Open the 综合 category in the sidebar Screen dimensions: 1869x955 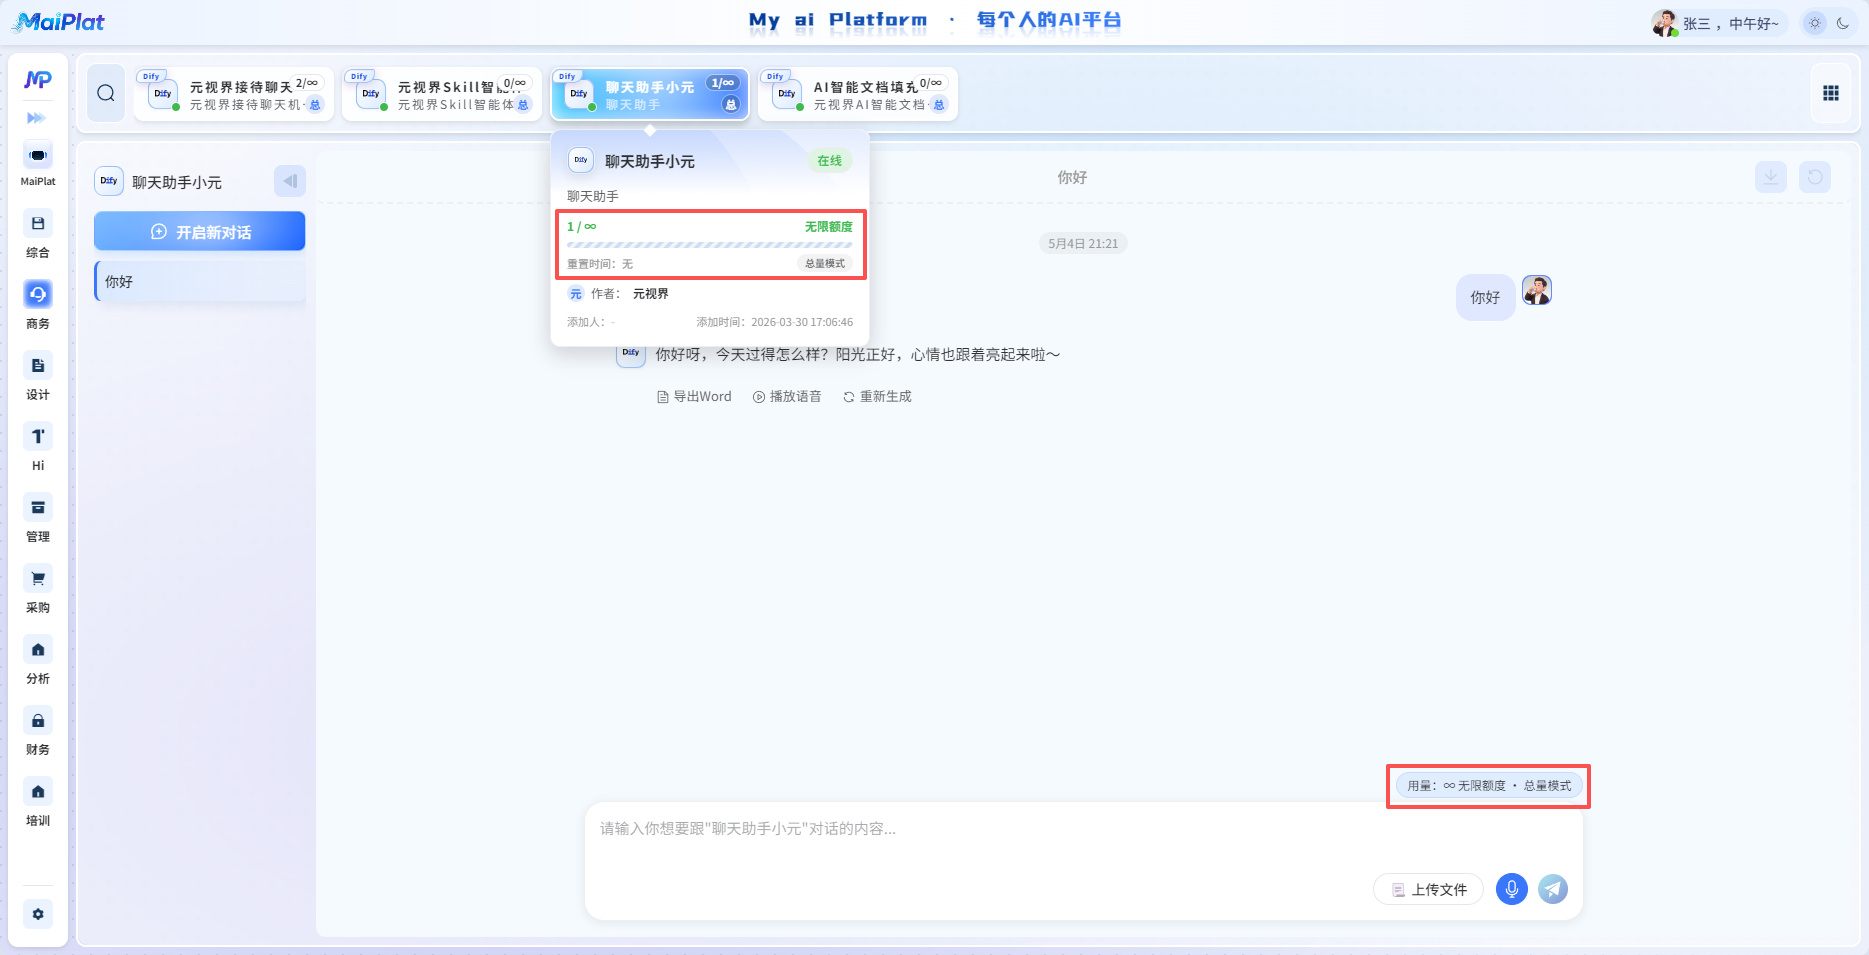point(38,235)
